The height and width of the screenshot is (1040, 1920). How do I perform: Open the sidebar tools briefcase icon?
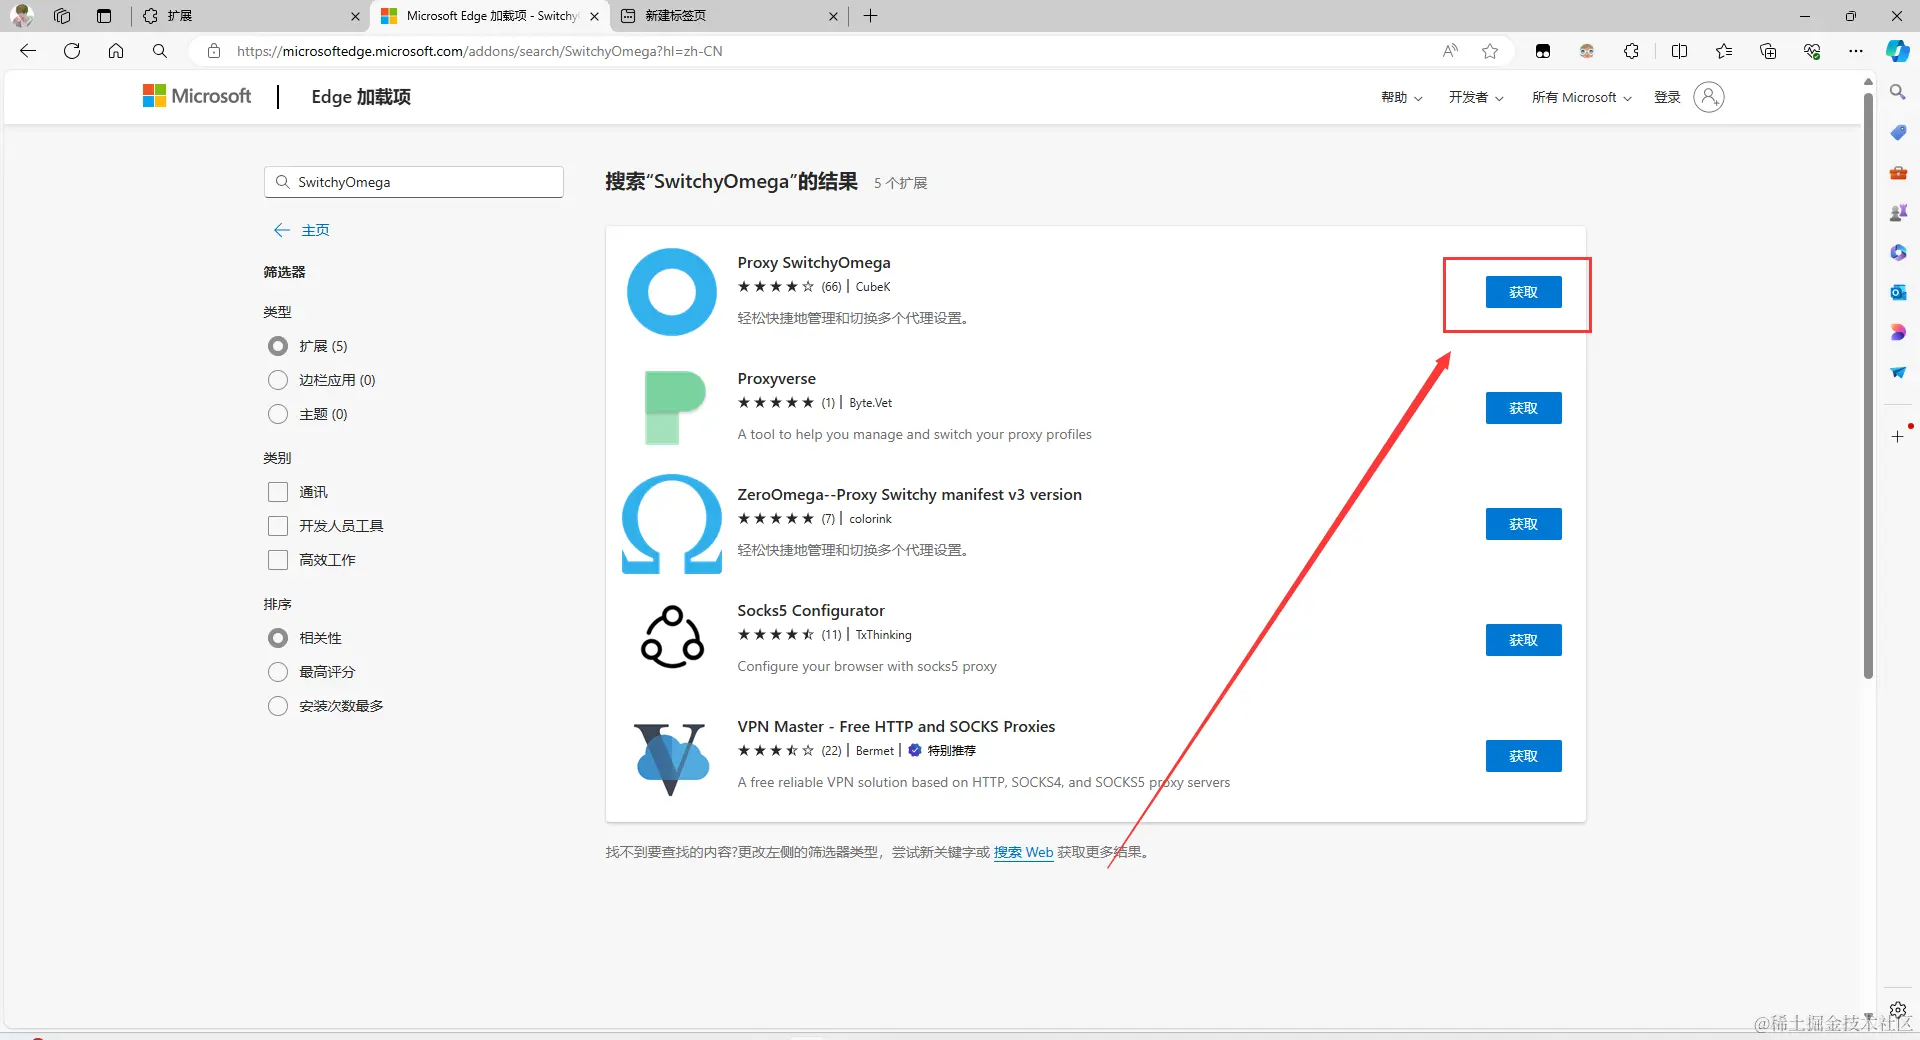[x=1898, y=172]
